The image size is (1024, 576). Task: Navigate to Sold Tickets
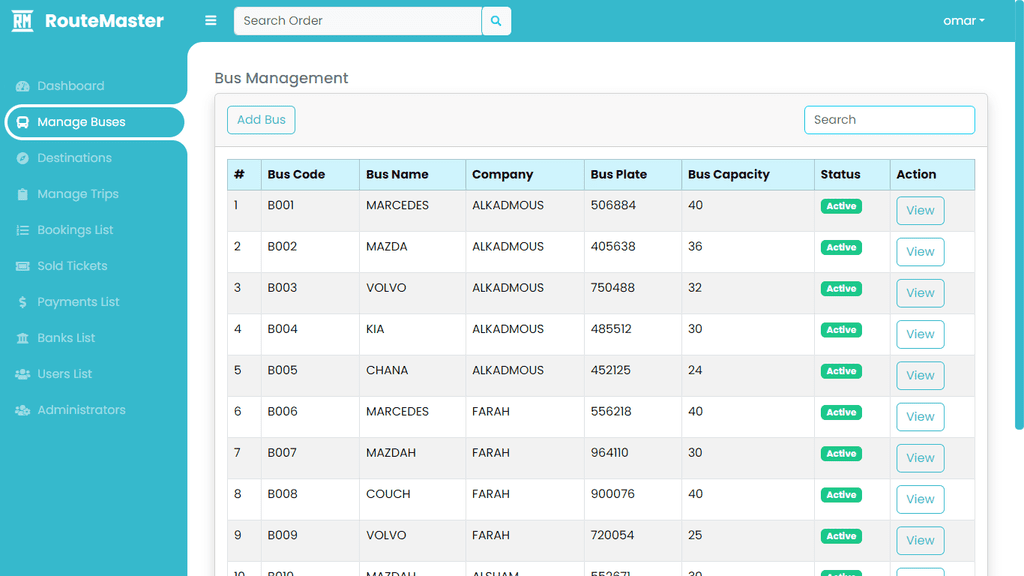[72, 266]
